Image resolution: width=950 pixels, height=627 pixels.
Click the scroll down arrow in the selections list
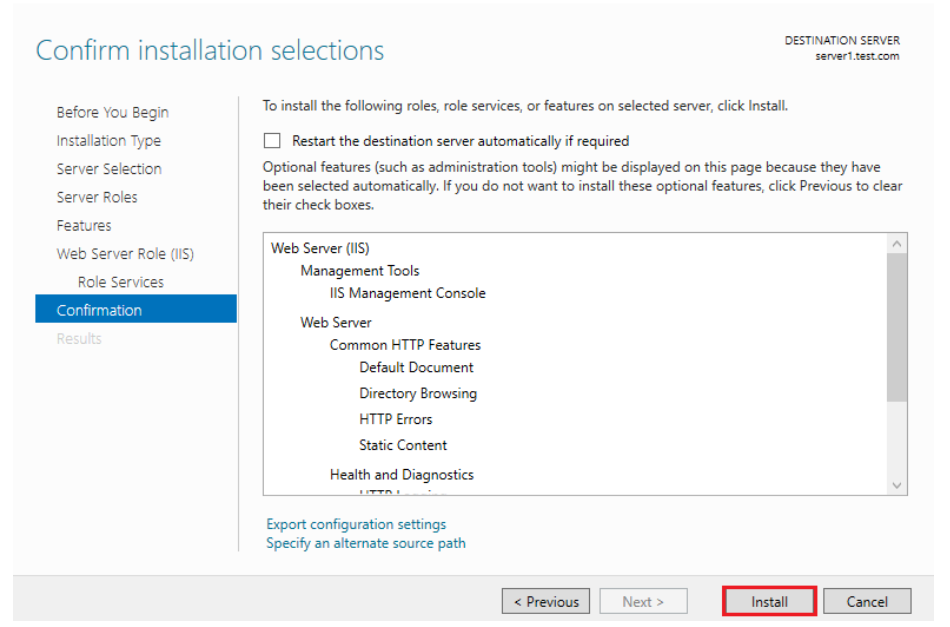[896, 485]
